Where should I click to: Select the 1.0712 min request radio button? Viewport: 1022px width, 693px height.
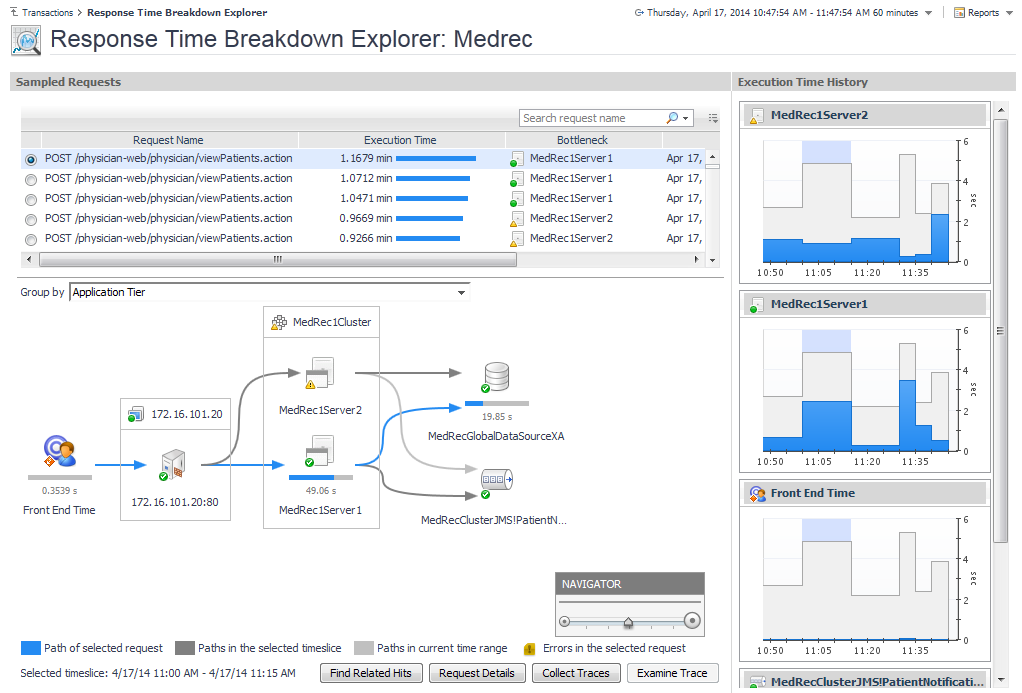[31, 179]
